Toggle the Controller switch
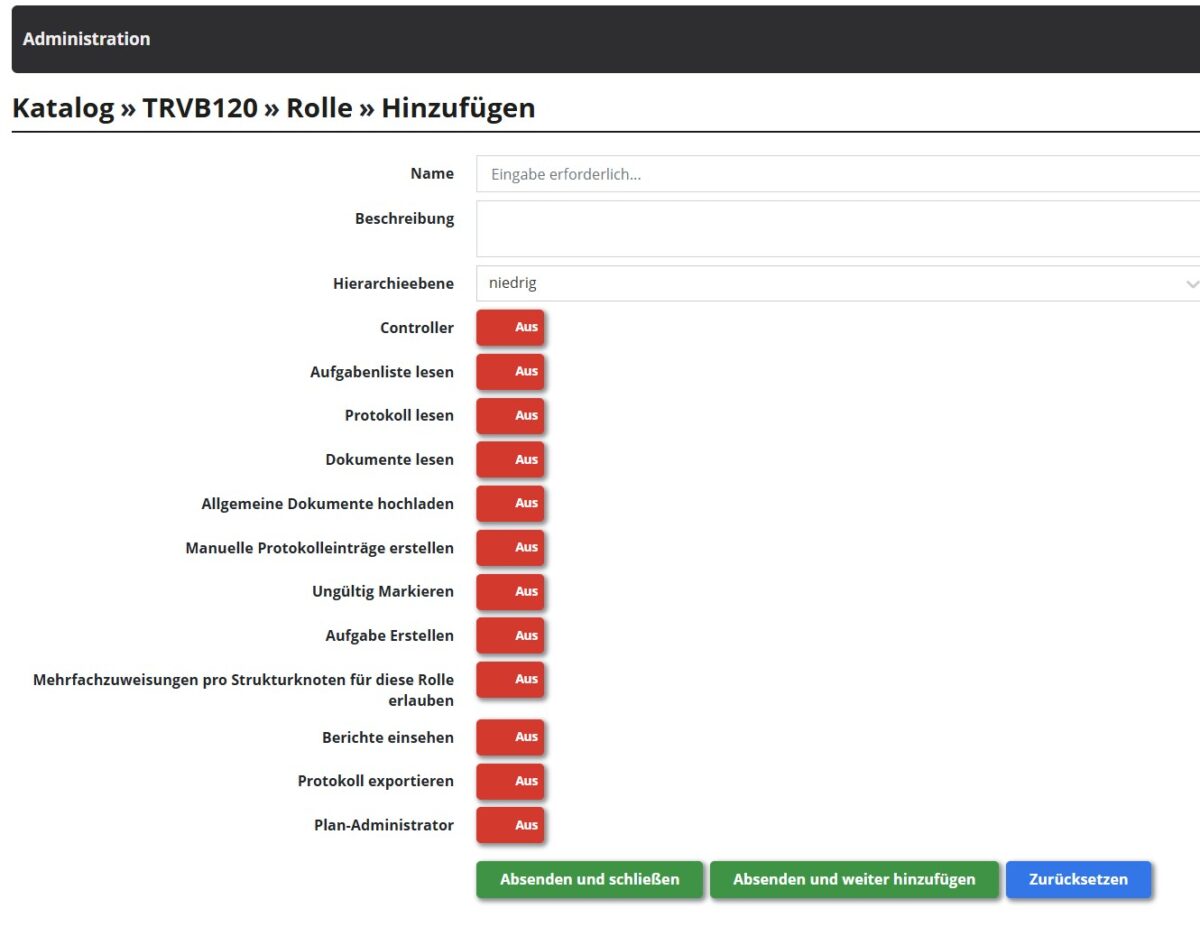Screen dimensions: 1200x927 [510, 328]
